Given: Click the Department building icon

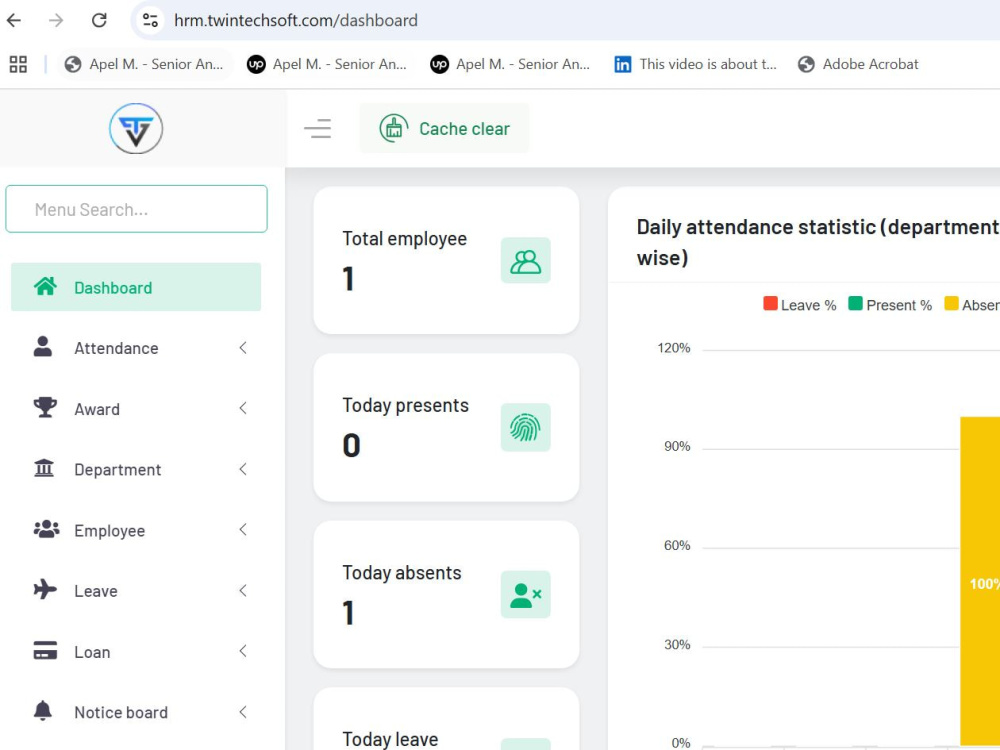Looking at the screenshot, I should tap(44, 468).
